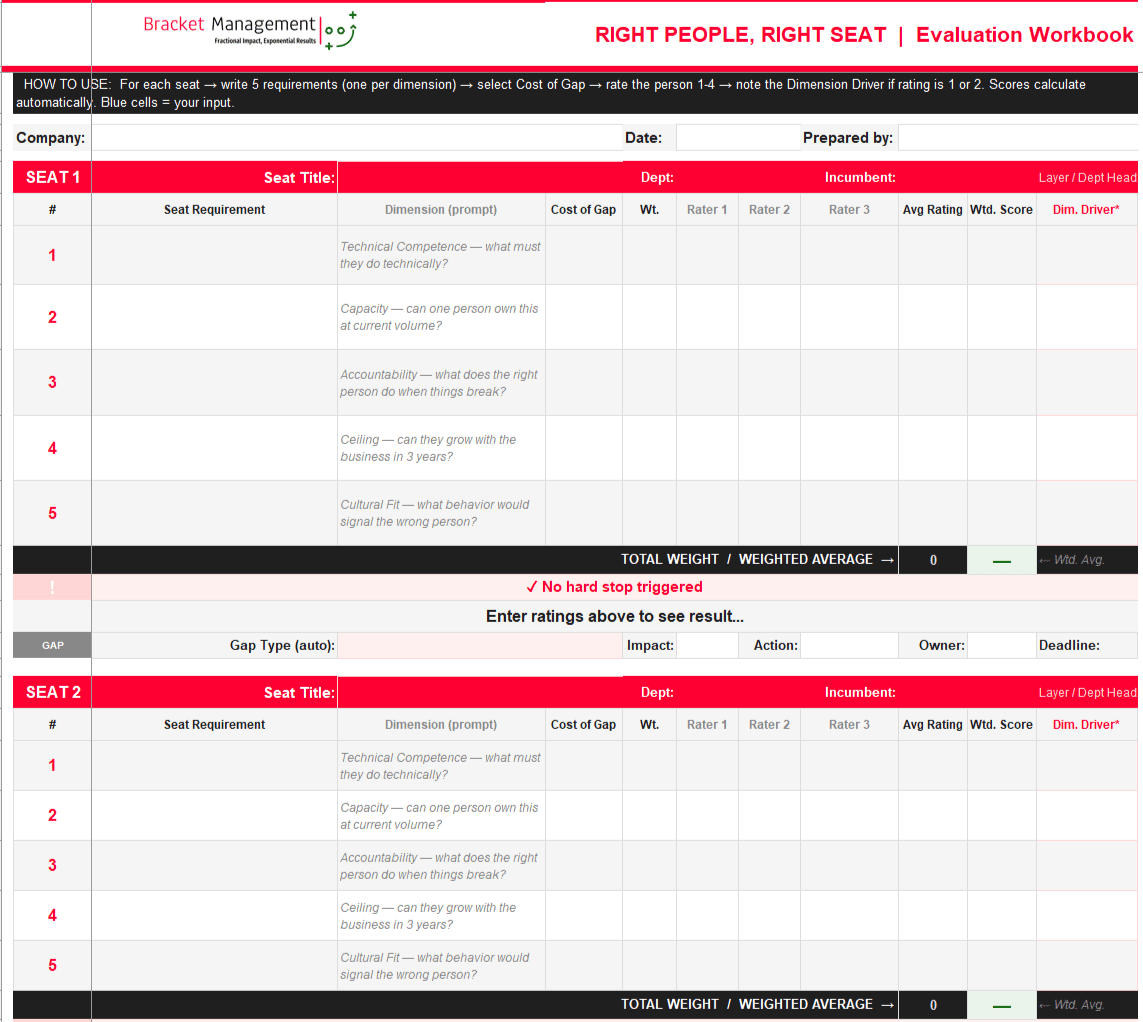Open Seat 2 Cost of Gap cell for row 5
1143x1022 pixels.
point(584,966)
